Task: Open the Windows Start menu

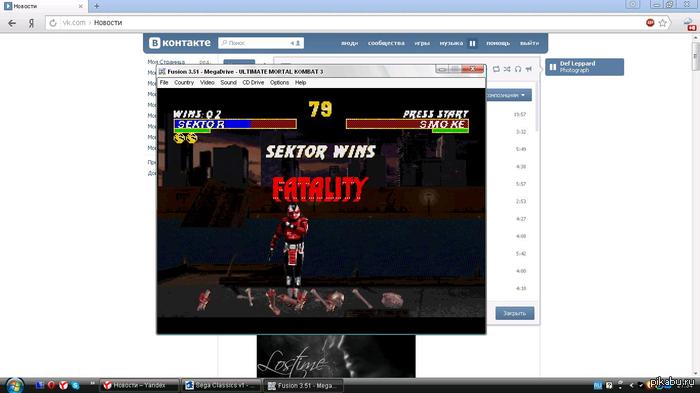Action: click(14, 385)
